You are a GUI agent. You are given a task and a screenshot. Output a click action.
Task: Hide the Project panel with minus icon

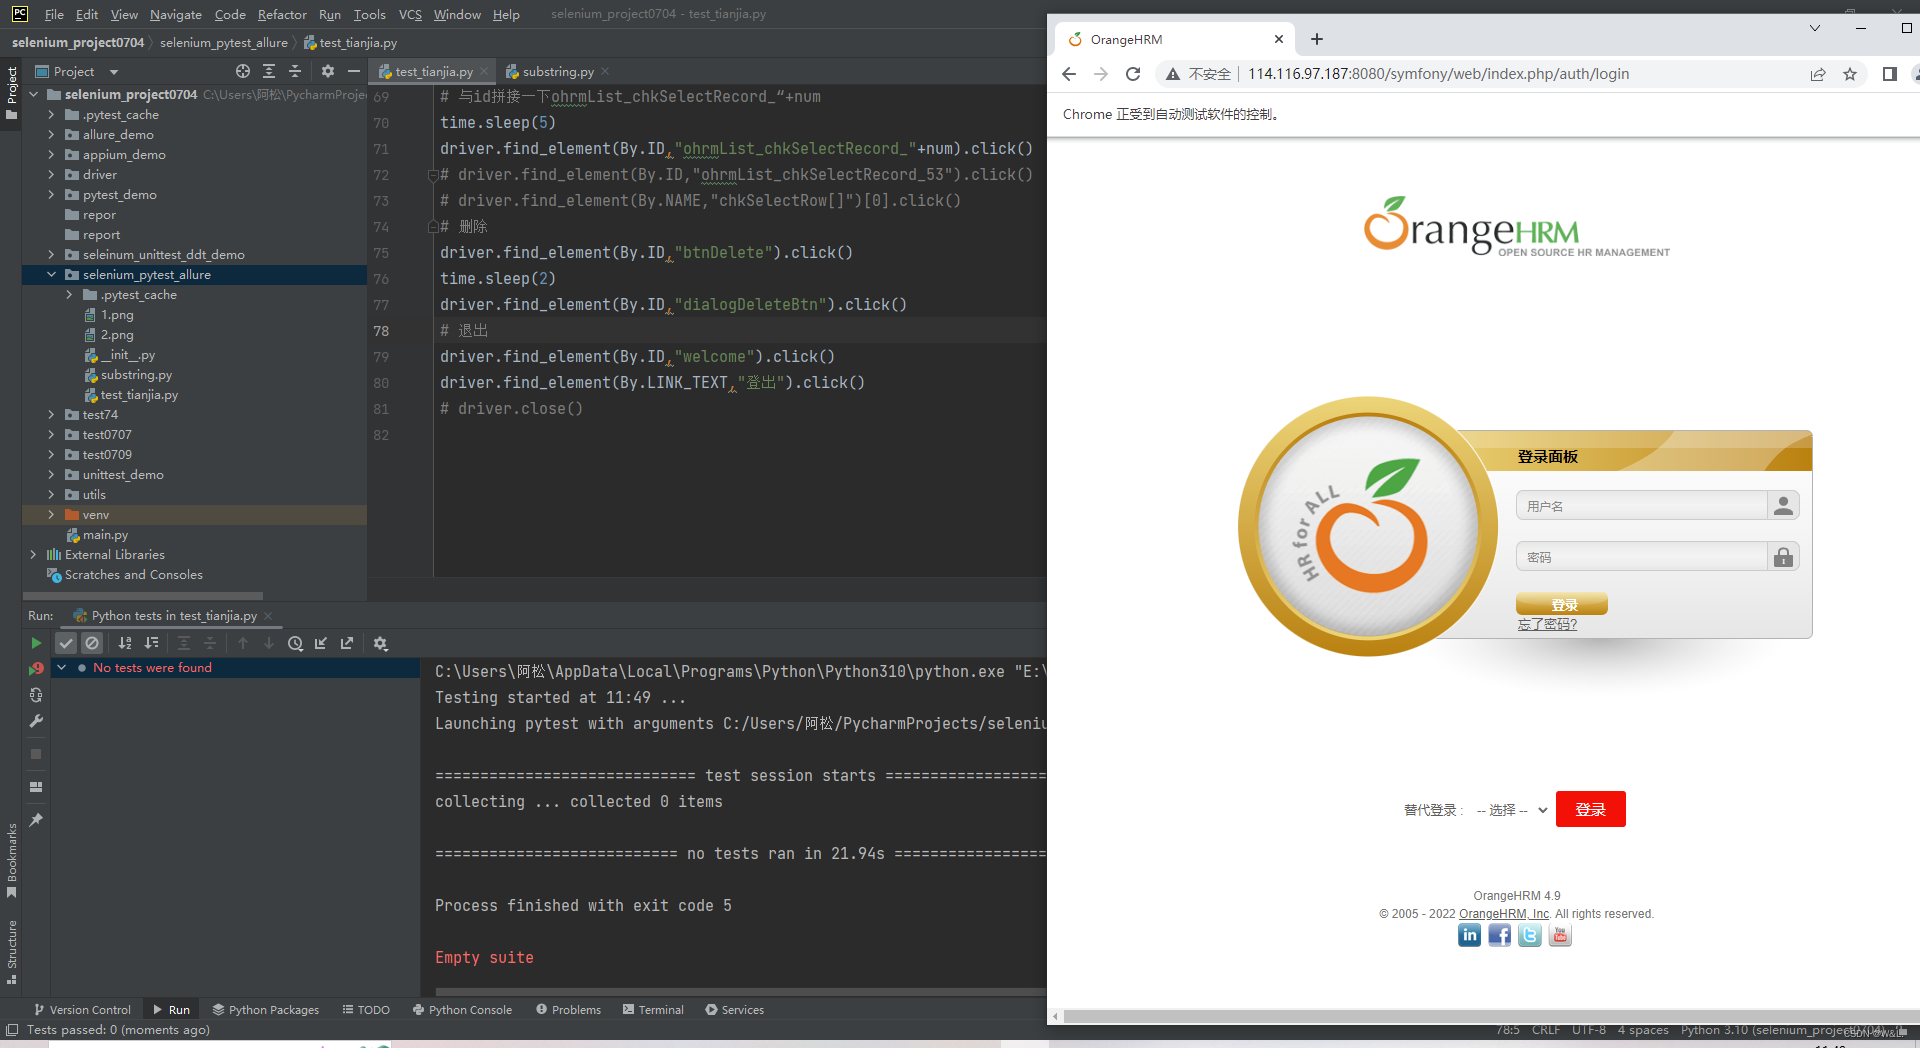coord(353,71)
